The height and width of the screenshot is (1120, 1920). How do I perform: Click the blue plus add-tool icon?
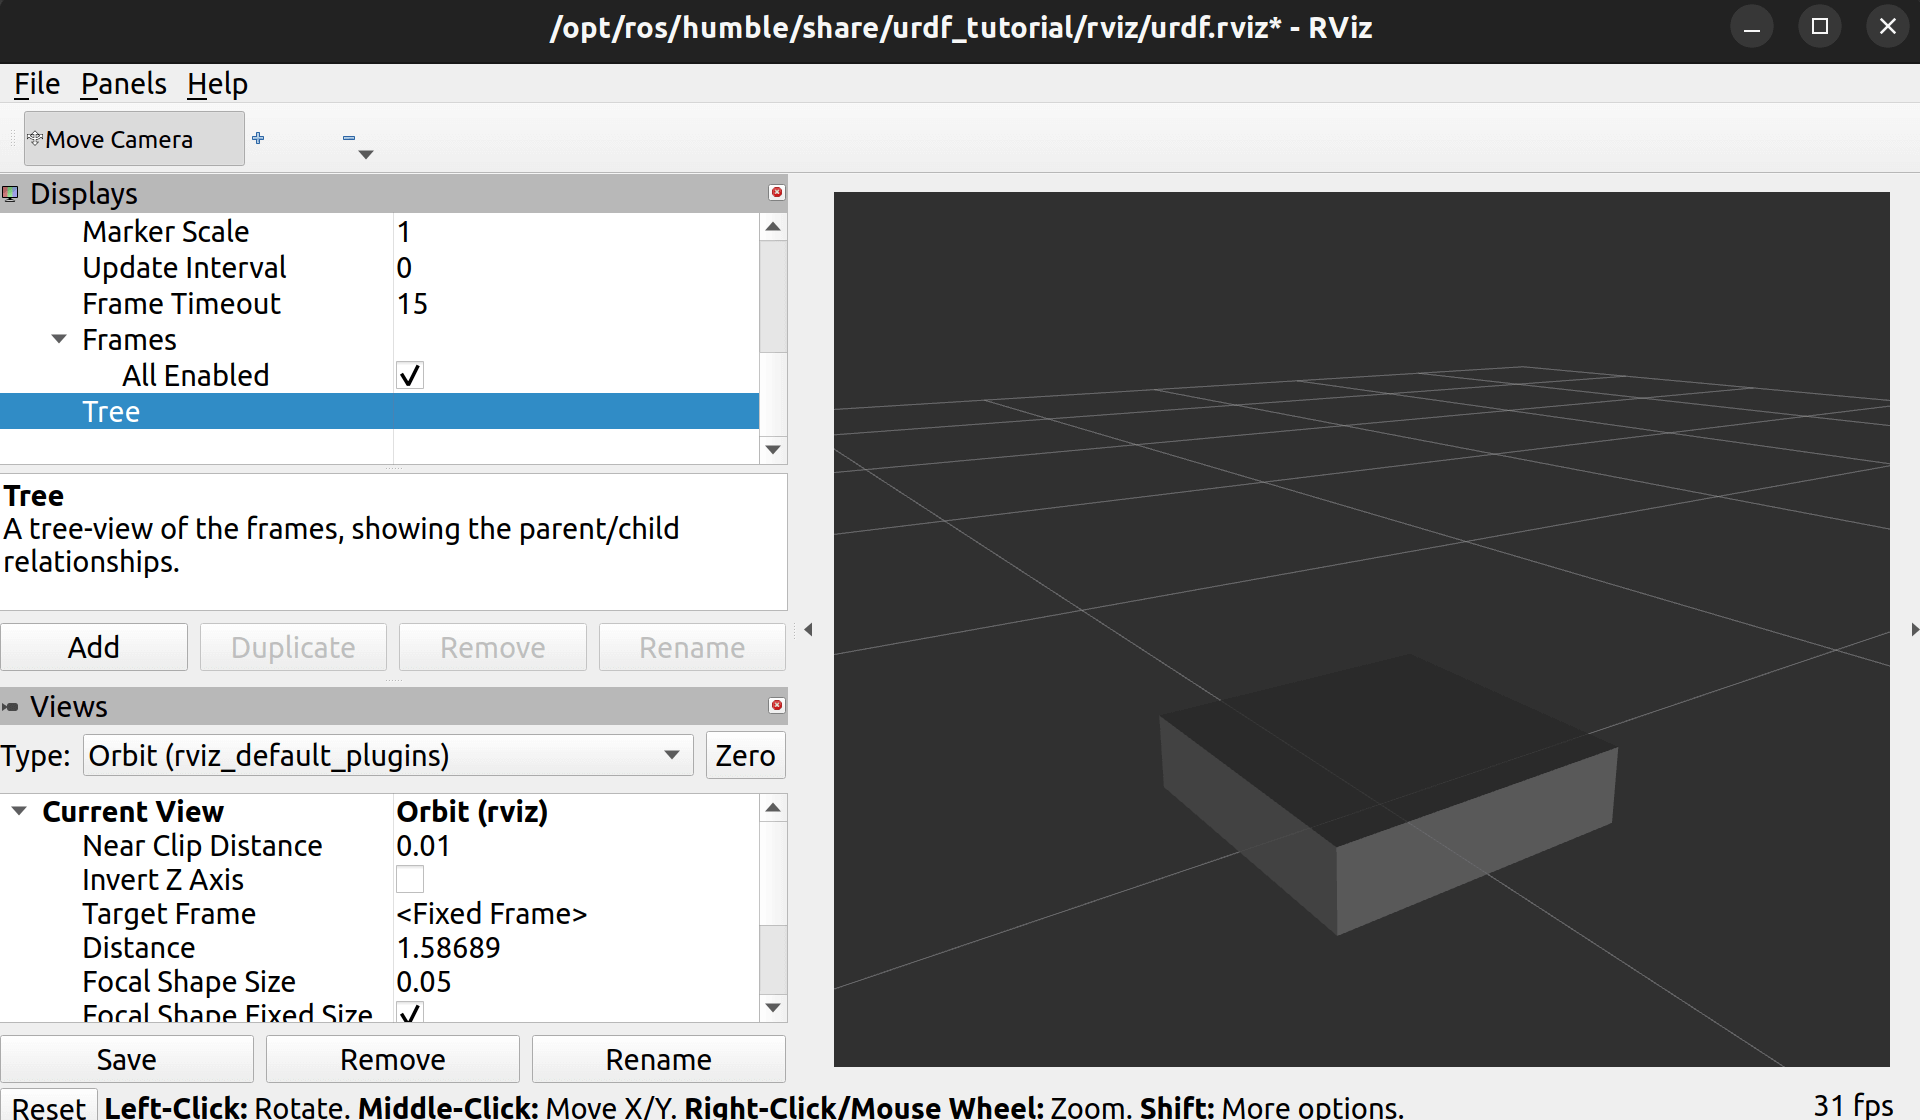258,138
